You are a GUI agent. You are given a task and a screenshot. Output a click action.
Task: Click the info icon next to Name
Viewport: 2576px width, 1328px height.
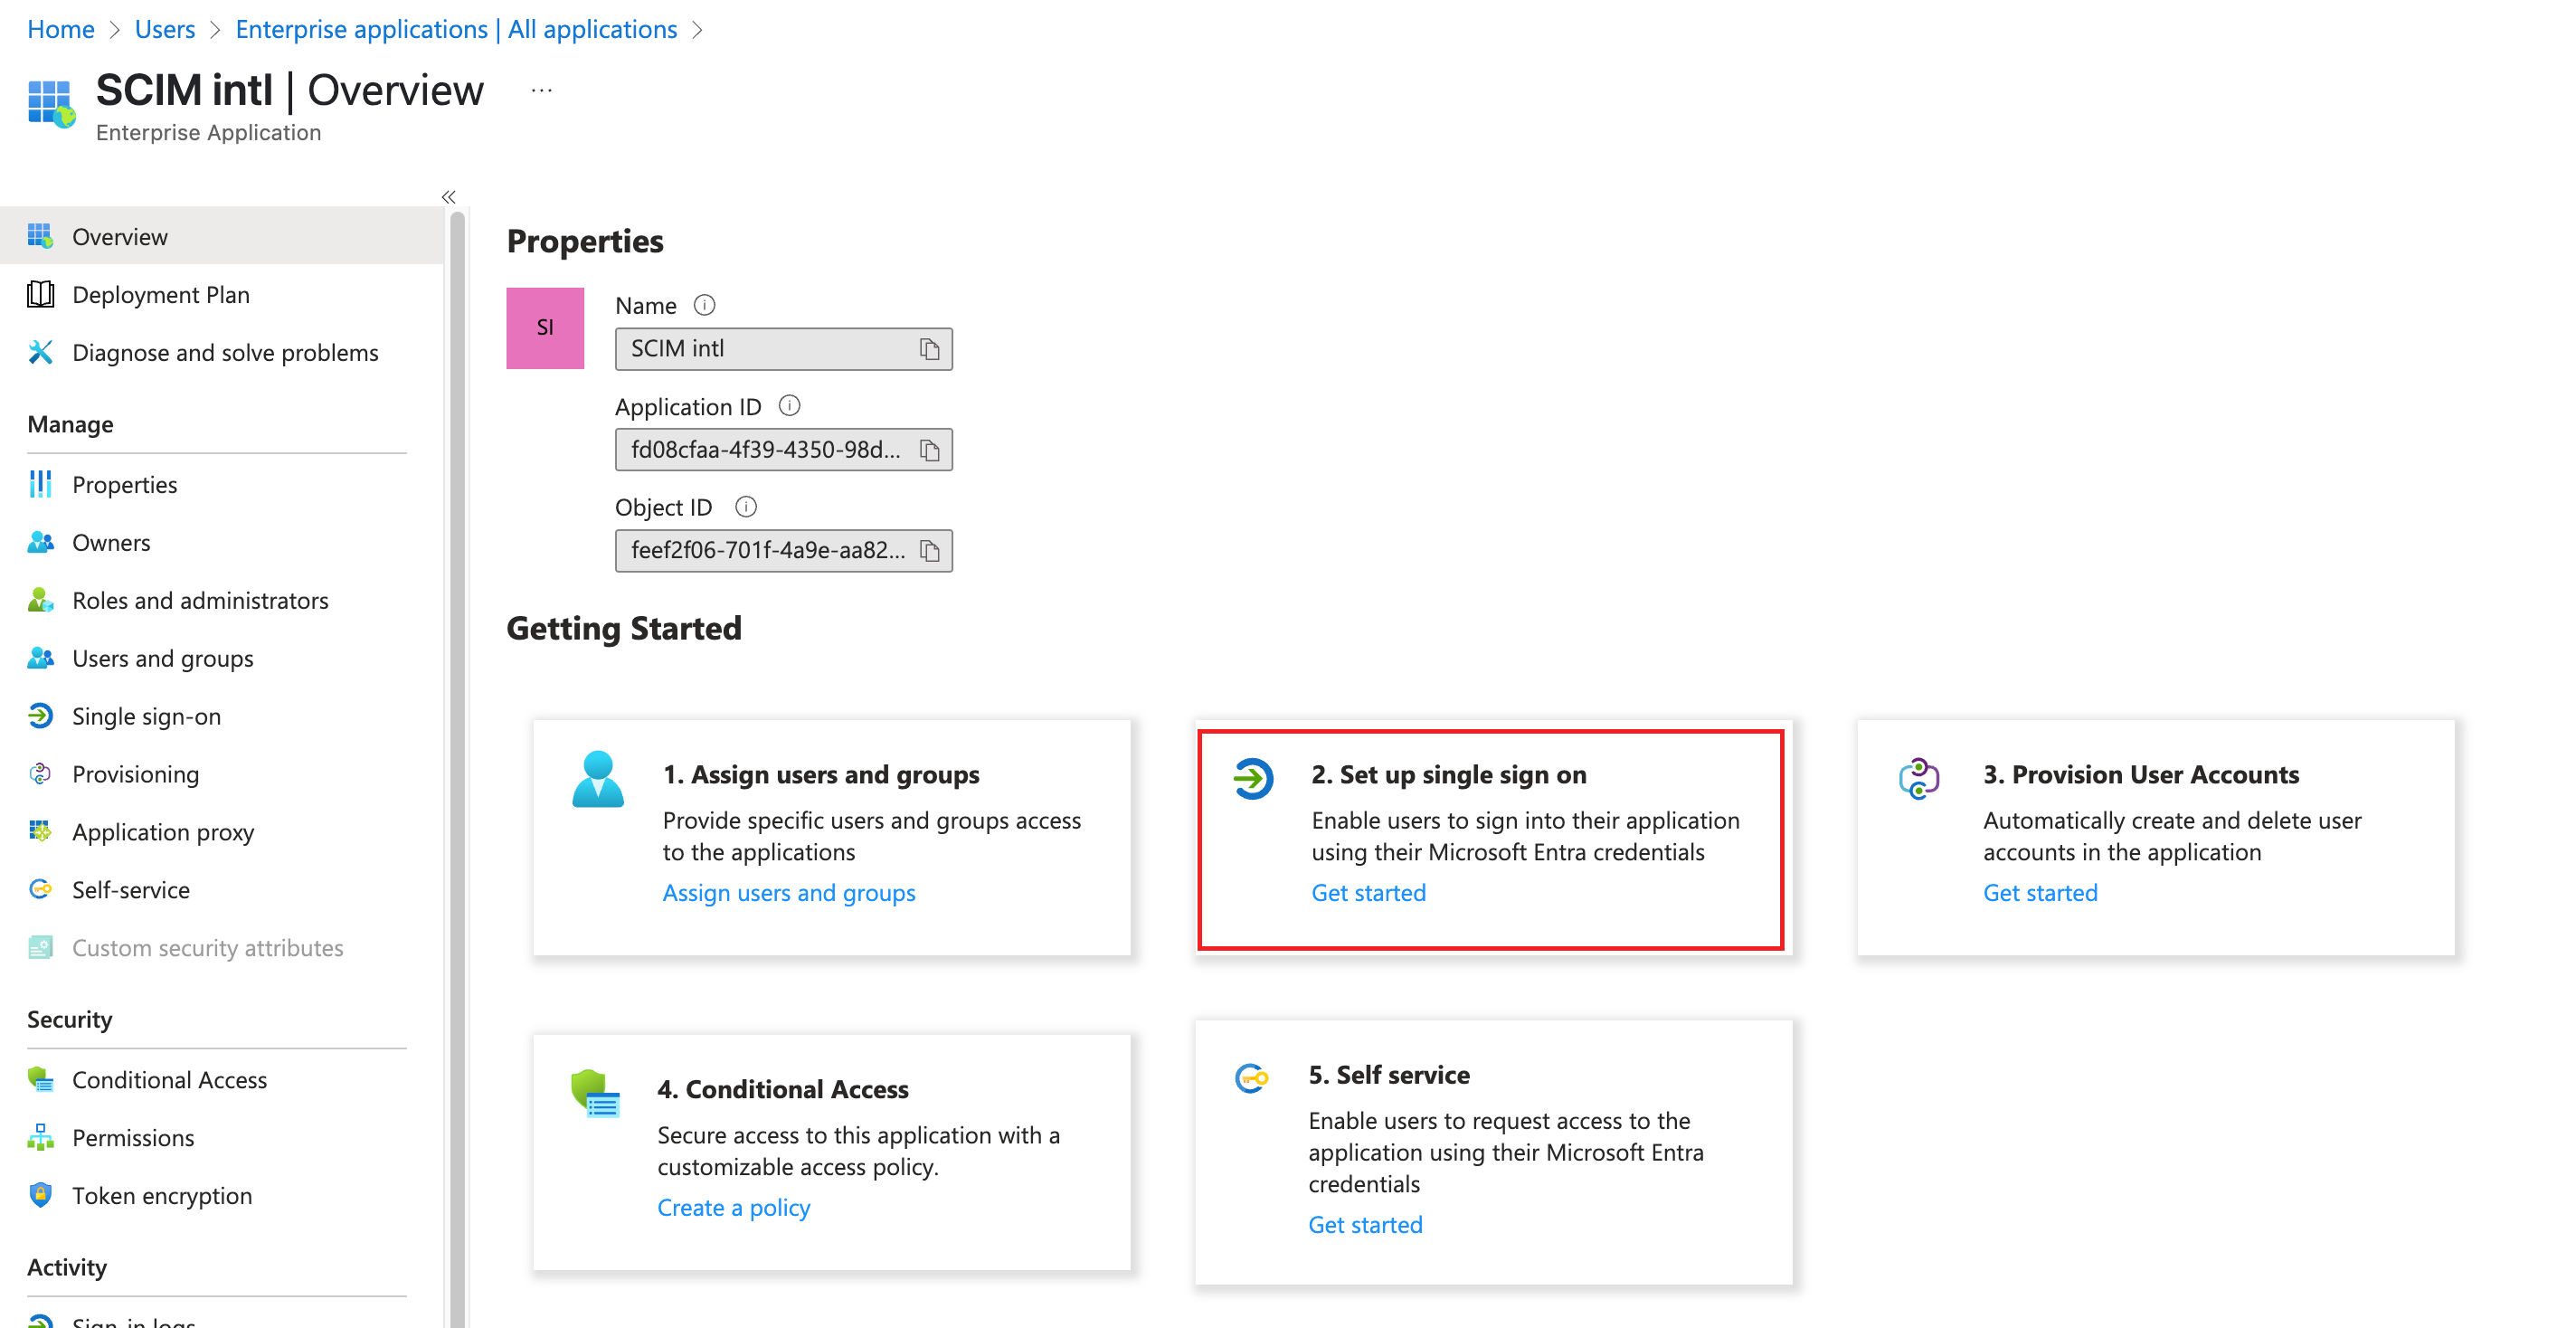pos(704,305)
